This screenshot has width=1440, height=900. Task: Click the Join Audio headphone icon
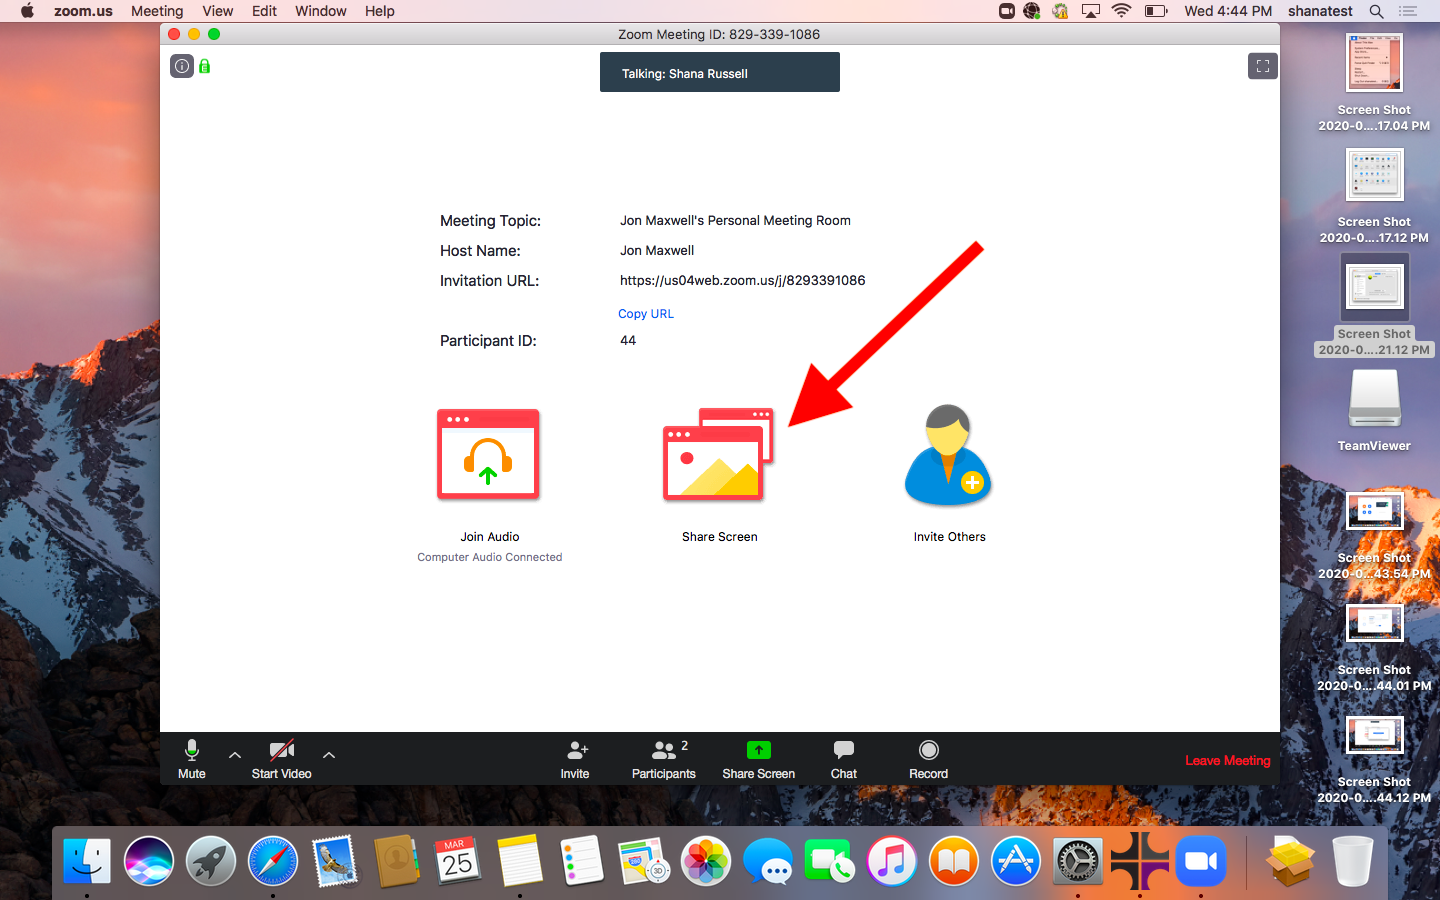click(488, 454)
